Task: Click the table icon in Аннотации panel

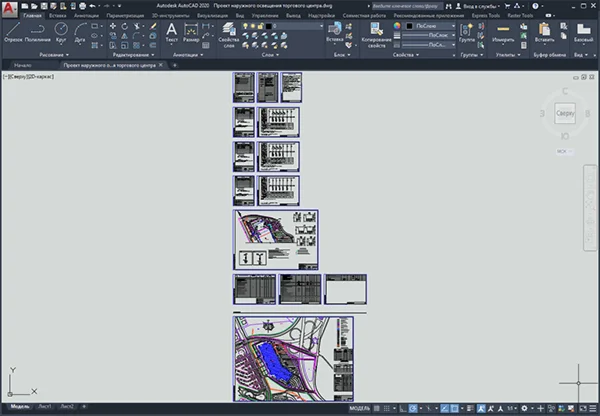Action: (x=206, y=45)
